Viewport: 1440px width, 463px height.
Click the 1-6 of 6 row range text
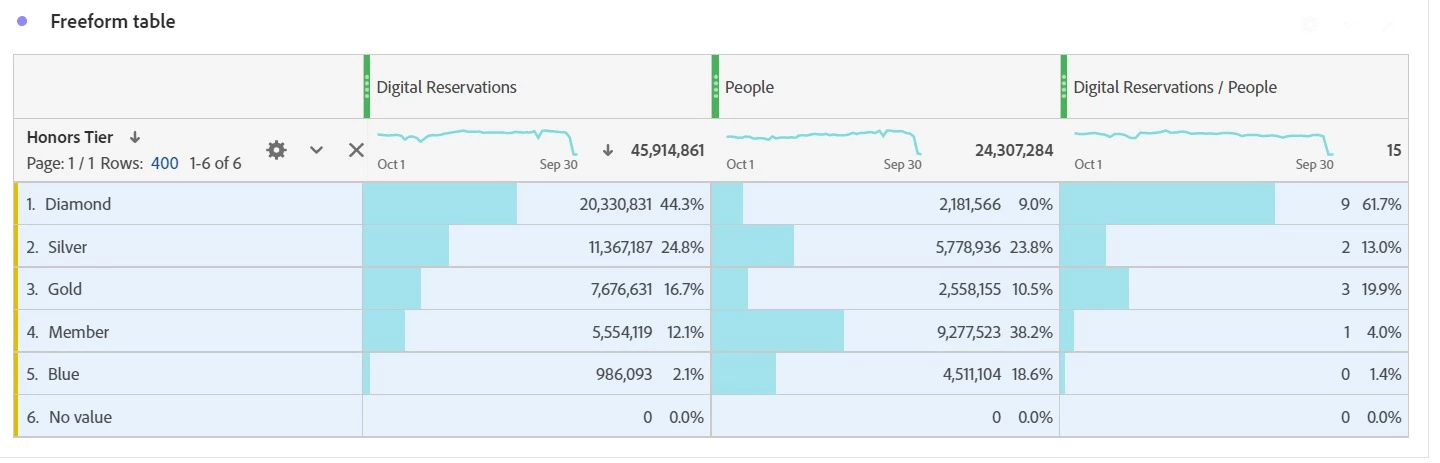pos(215,163)
